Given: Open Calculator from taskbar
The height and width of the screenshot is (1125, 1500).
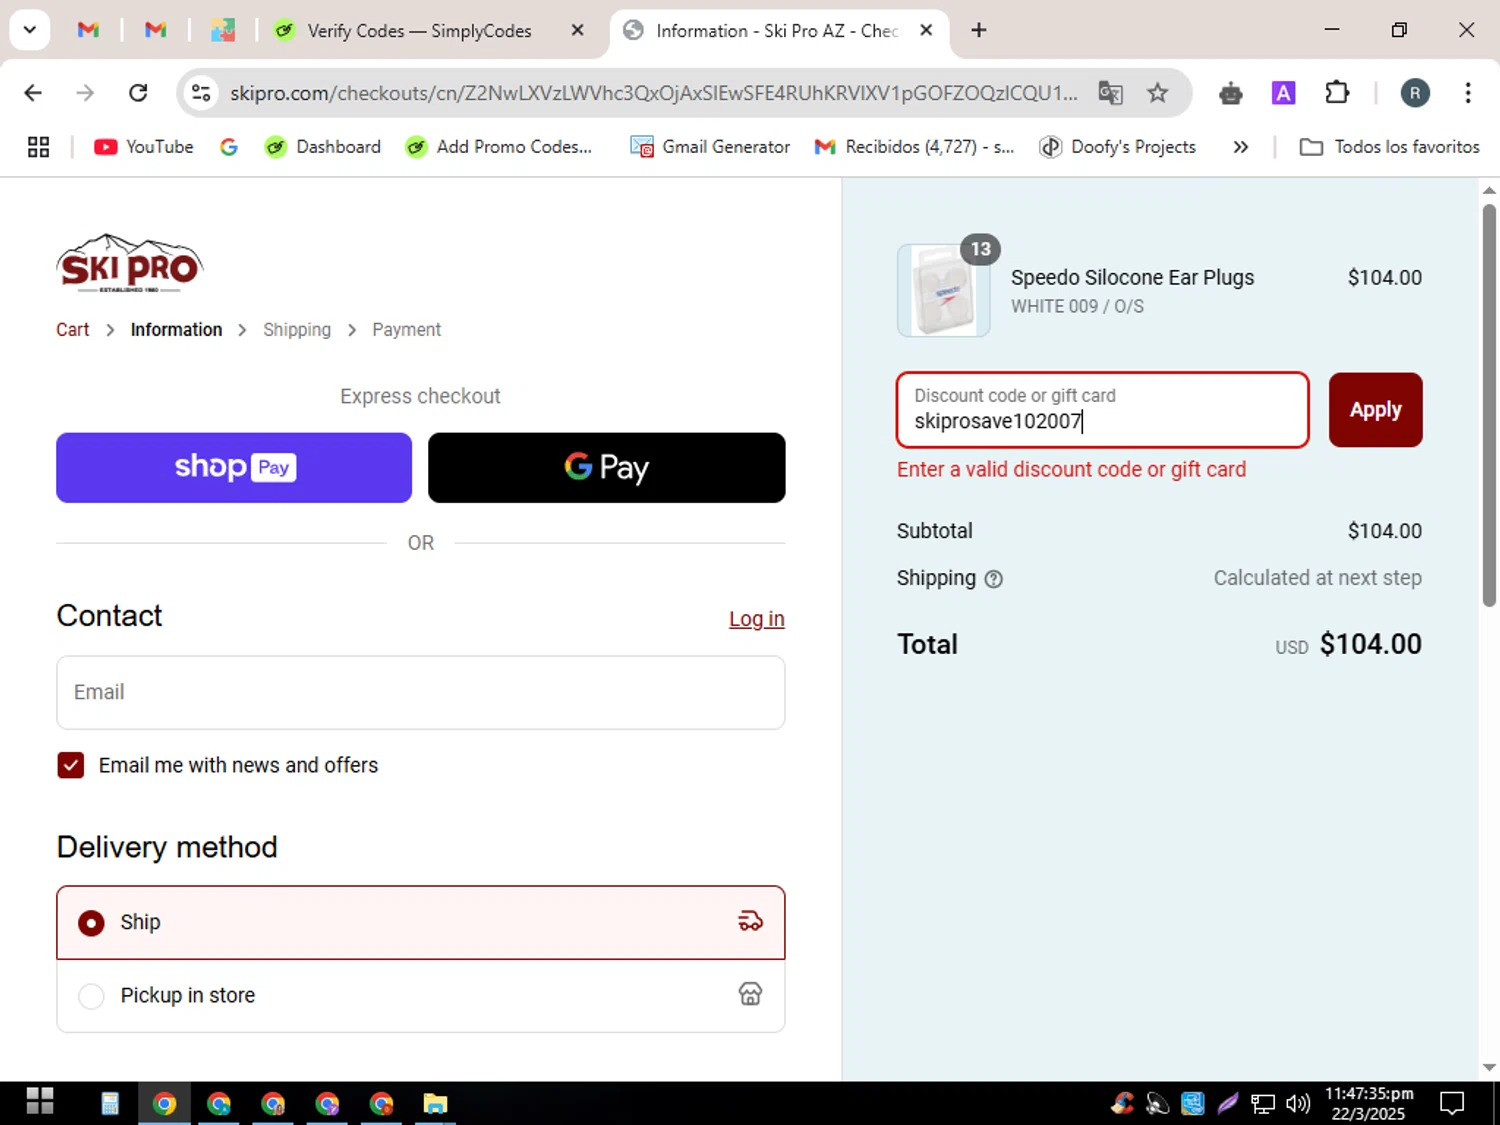Looking at the screenshot, I should tap(110, 1104).
